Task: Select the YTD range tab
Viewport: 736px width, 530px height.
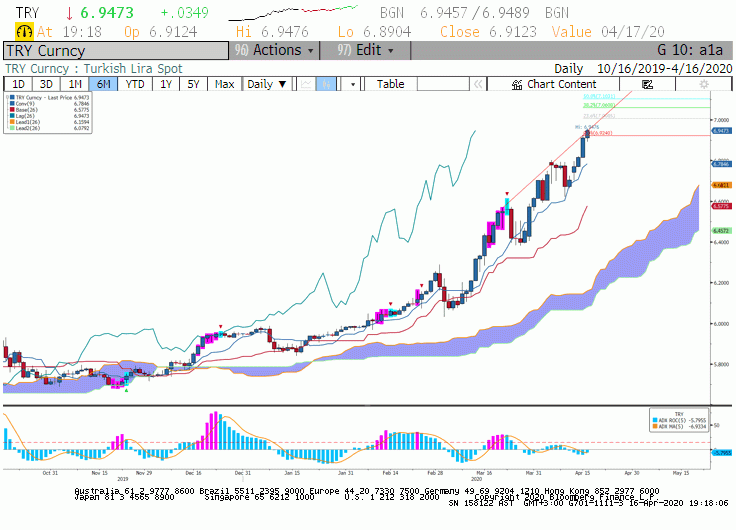Action: pyautogui.click(x=135, y=84)
